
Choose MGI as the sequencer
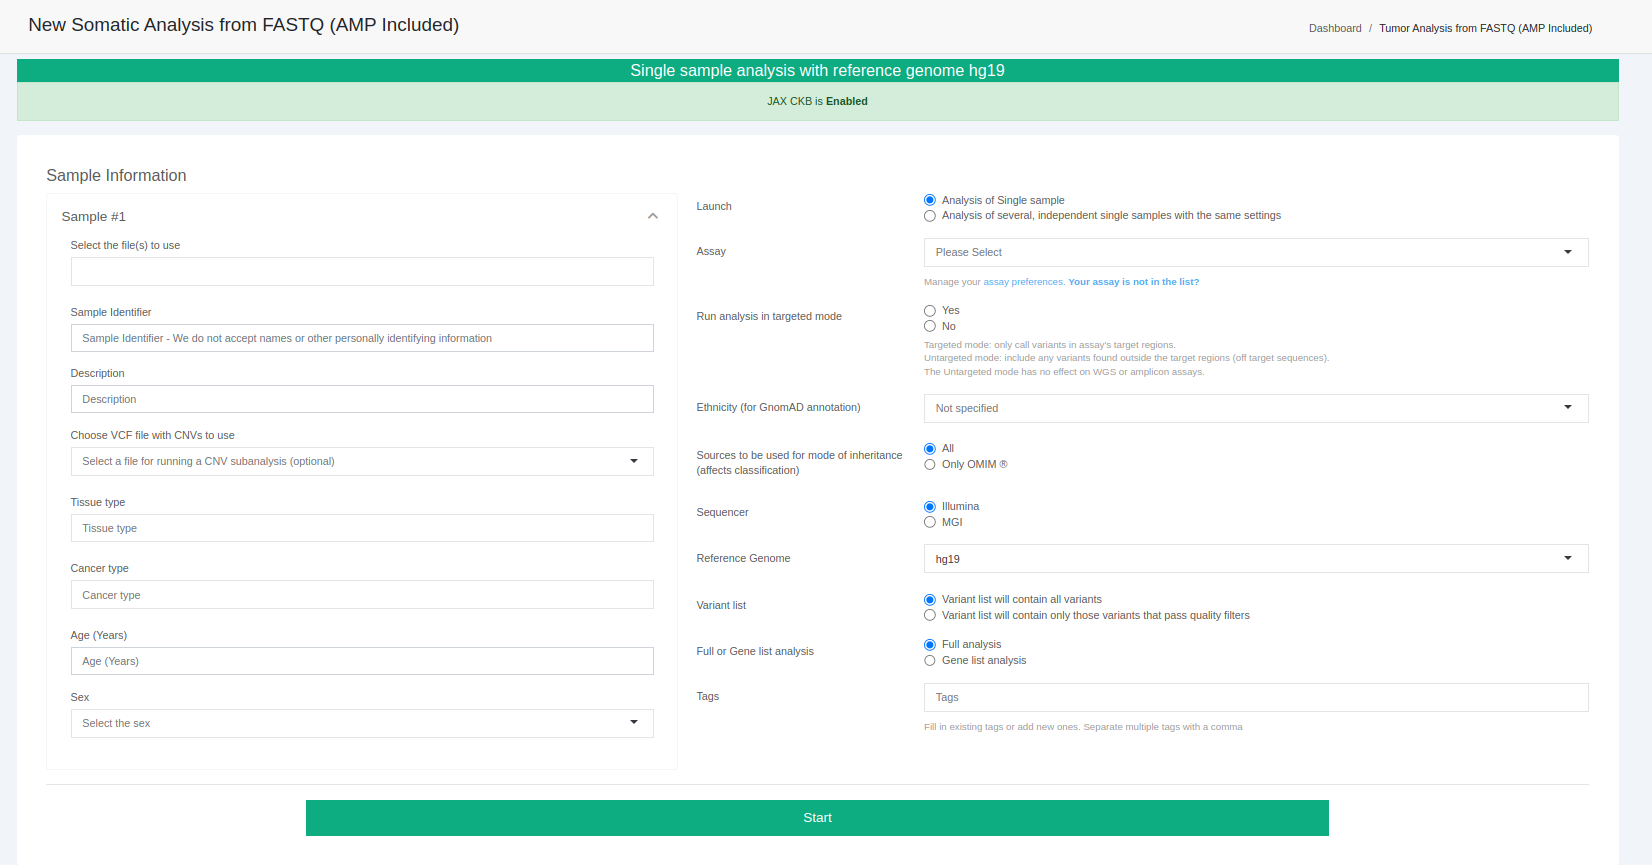(930, 522)
